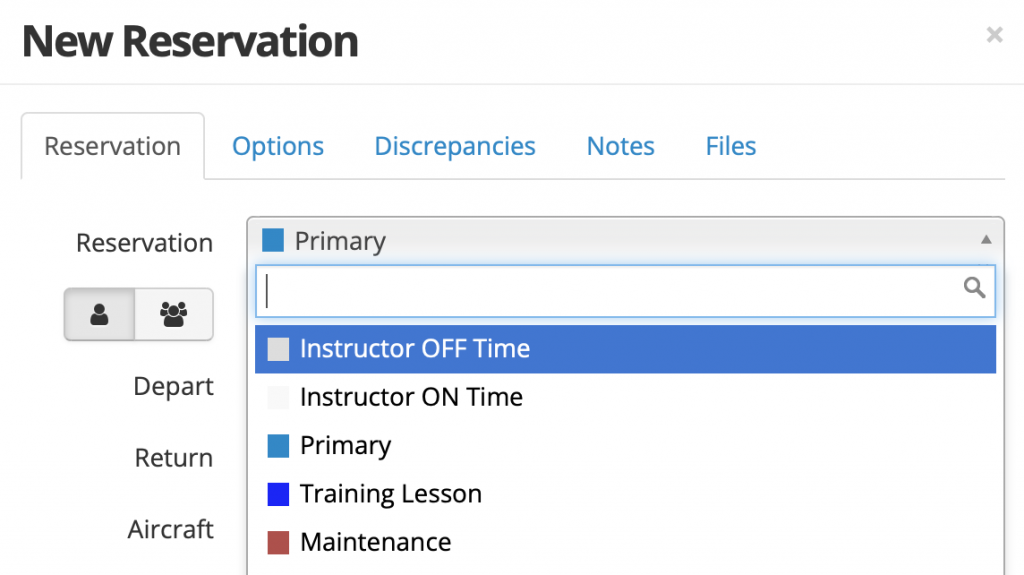Viewport: 1024px width, 575px height.
Task: Switch to the Options tab
Action: coord(278,146)
